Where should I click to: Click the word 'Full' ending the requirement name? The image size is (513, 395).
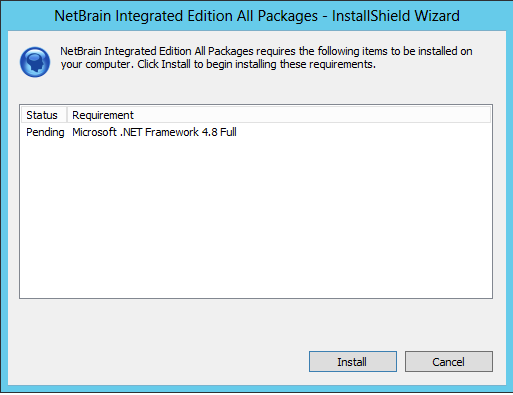(x=228, y=132)
